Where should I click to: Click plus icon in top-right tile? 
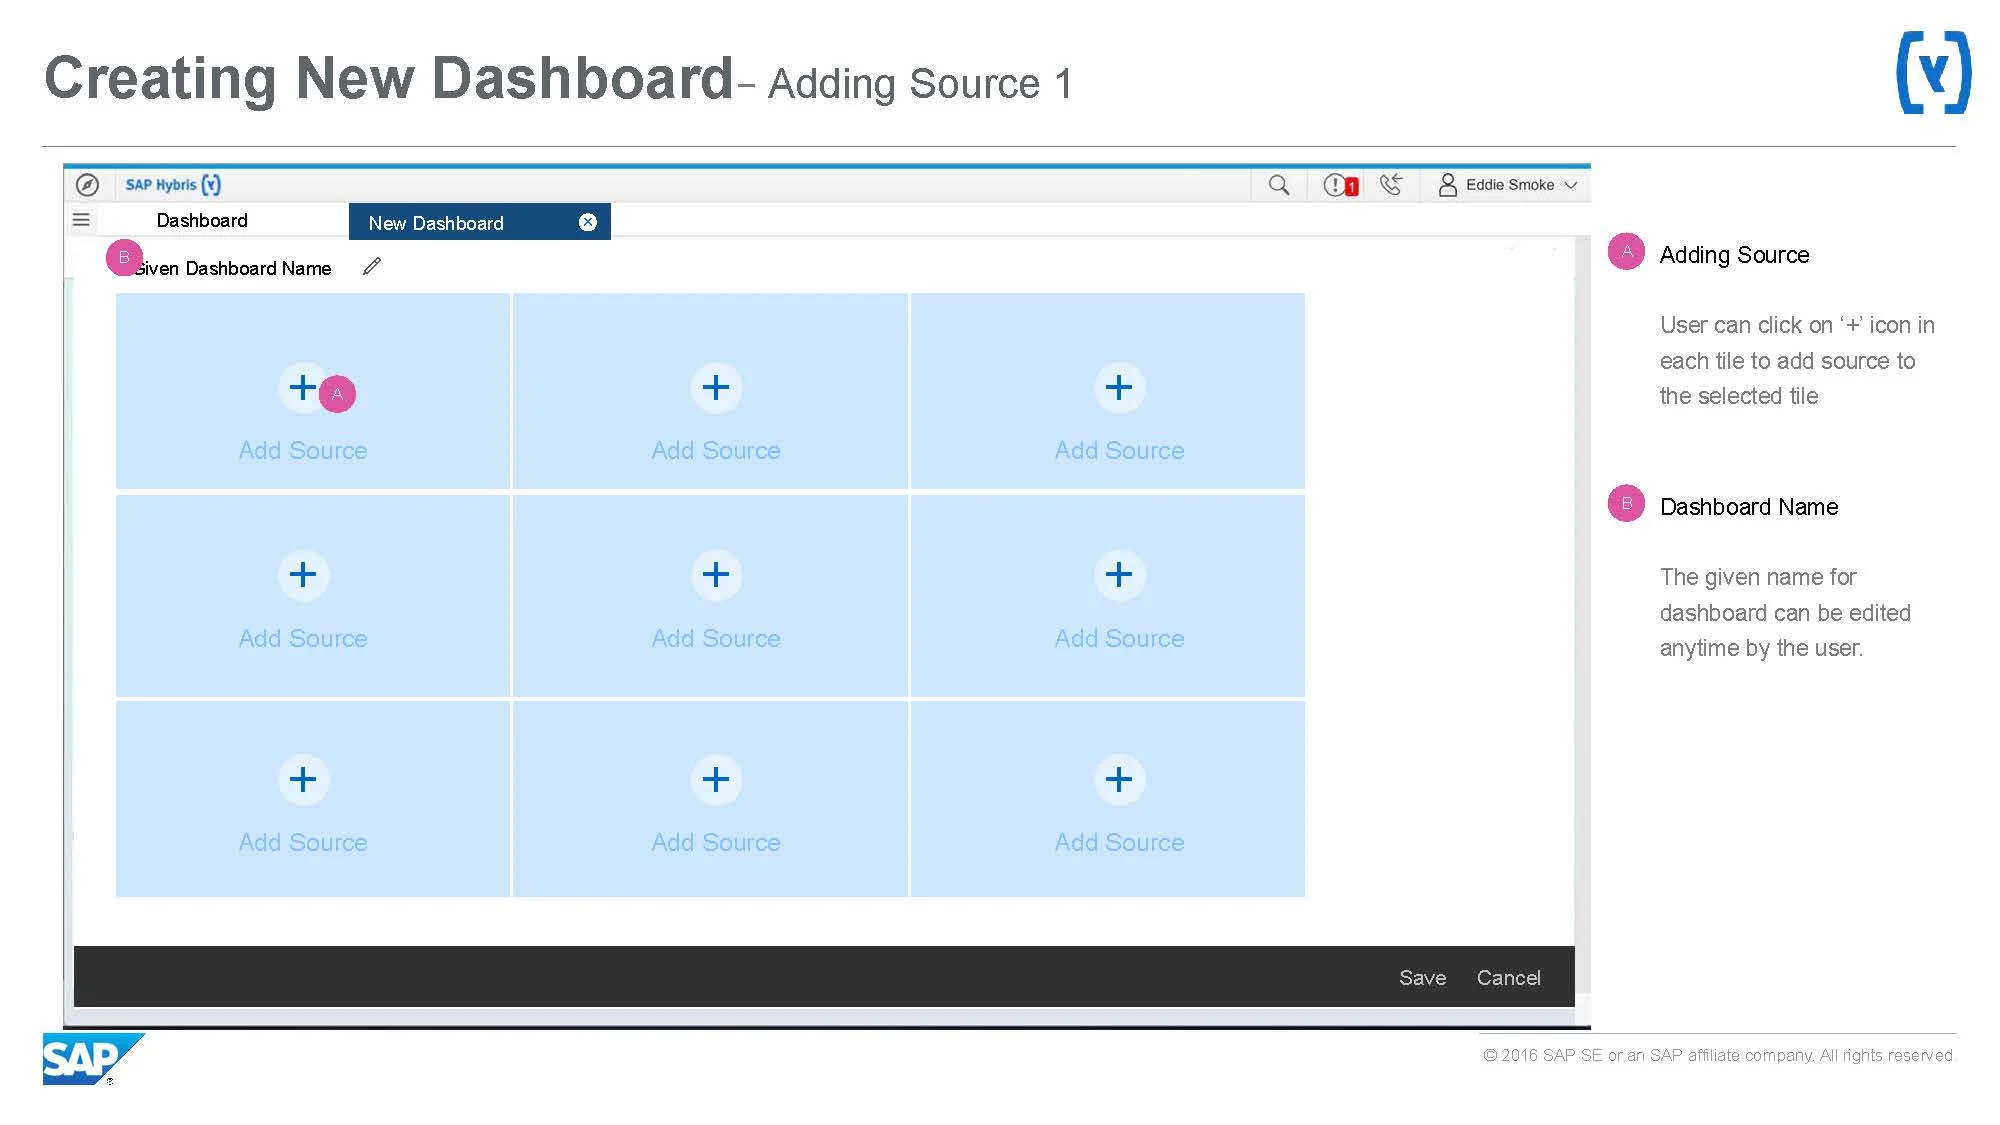click(1119, 387)
